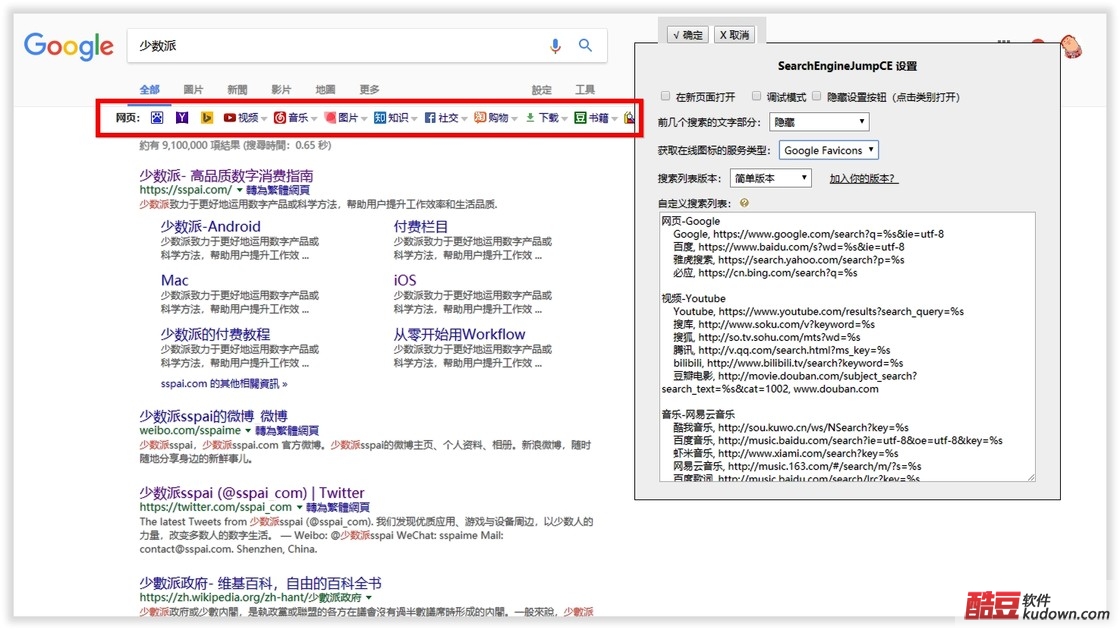Open the 少数派-Android sitelink

point(211,226)
